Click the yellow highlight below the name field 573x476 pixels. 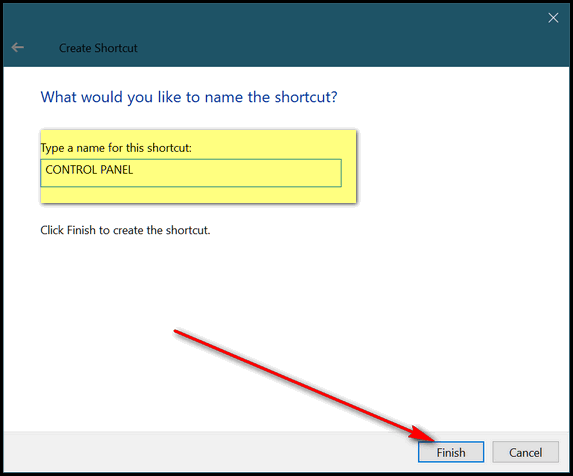pyautogui.click(x=197, y=195)
